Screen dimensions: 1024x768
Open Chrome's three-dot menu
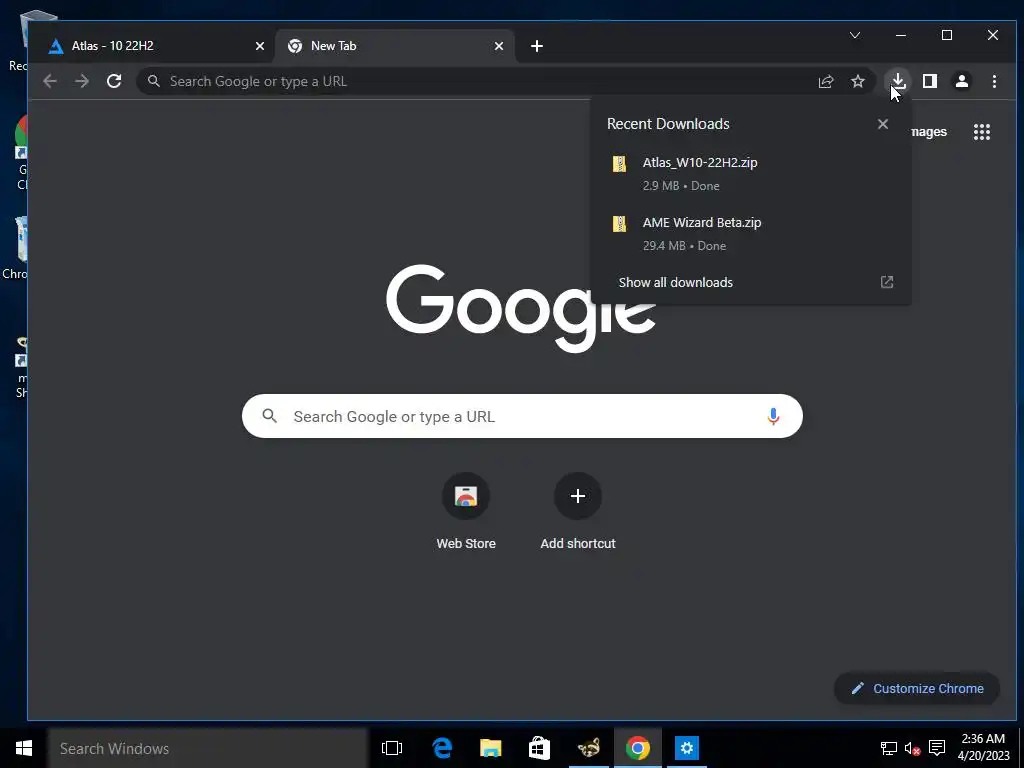tap(994, 81)
